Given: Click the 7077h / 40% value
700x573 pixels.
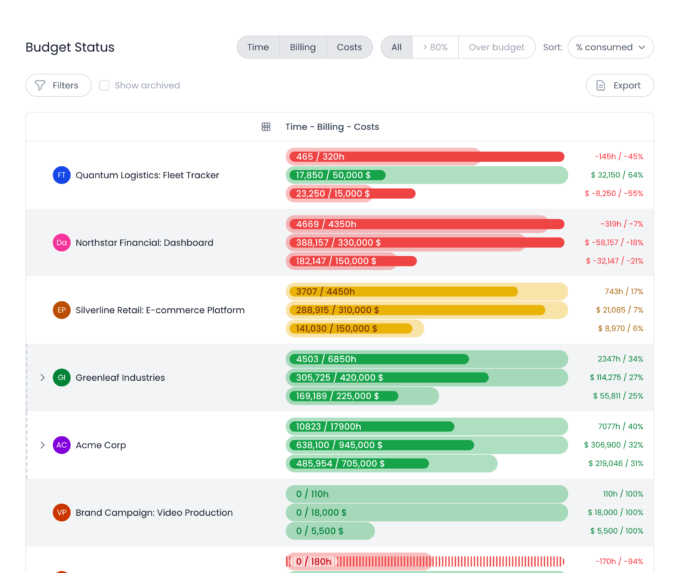Looking at the screenshot, I should pyautogui.click(x=621, y=427).
